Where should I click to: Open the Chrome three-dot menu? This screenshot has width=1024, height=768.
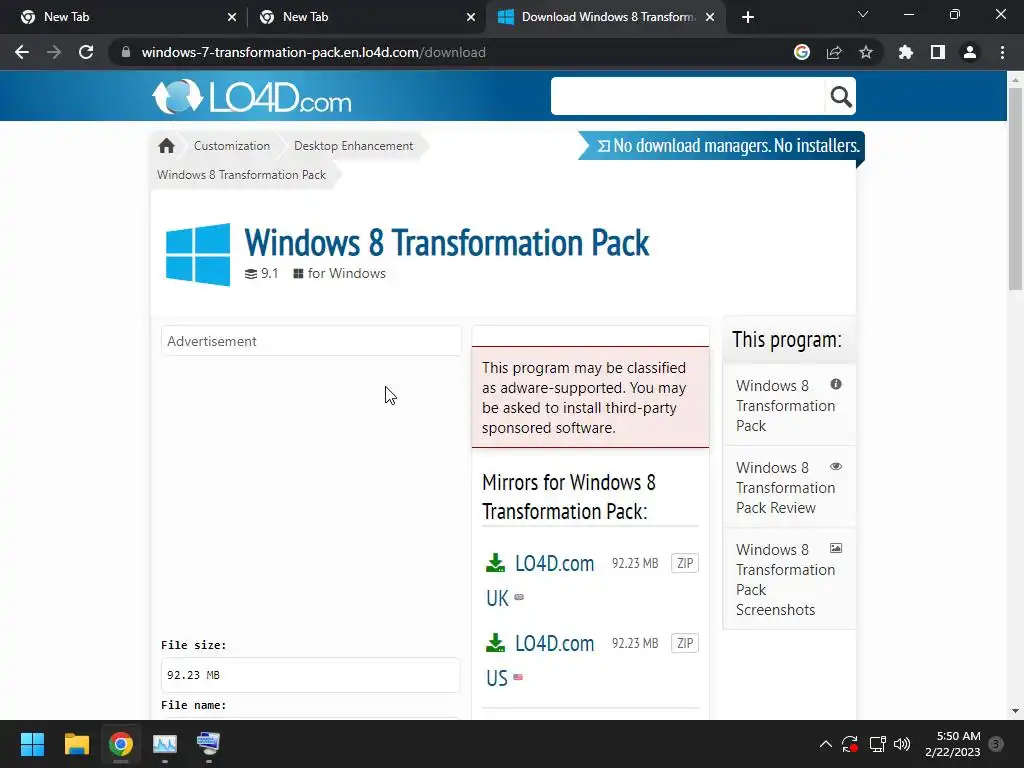(1002, 52)
